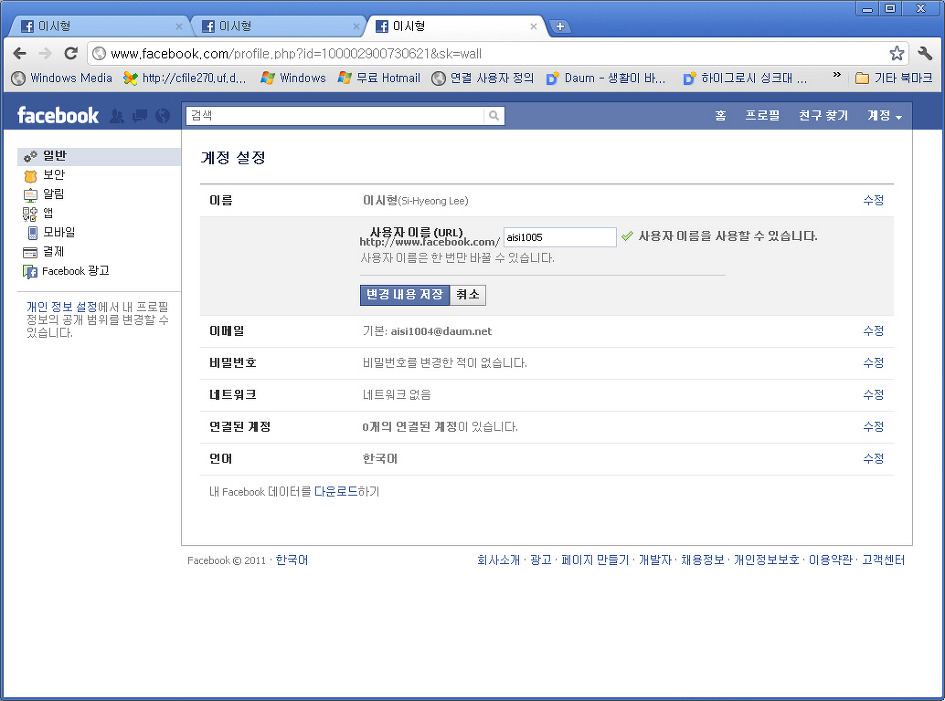945x701 pixels.
Task: Go to 프로필 in Facebook header
Action: point(762,116)
